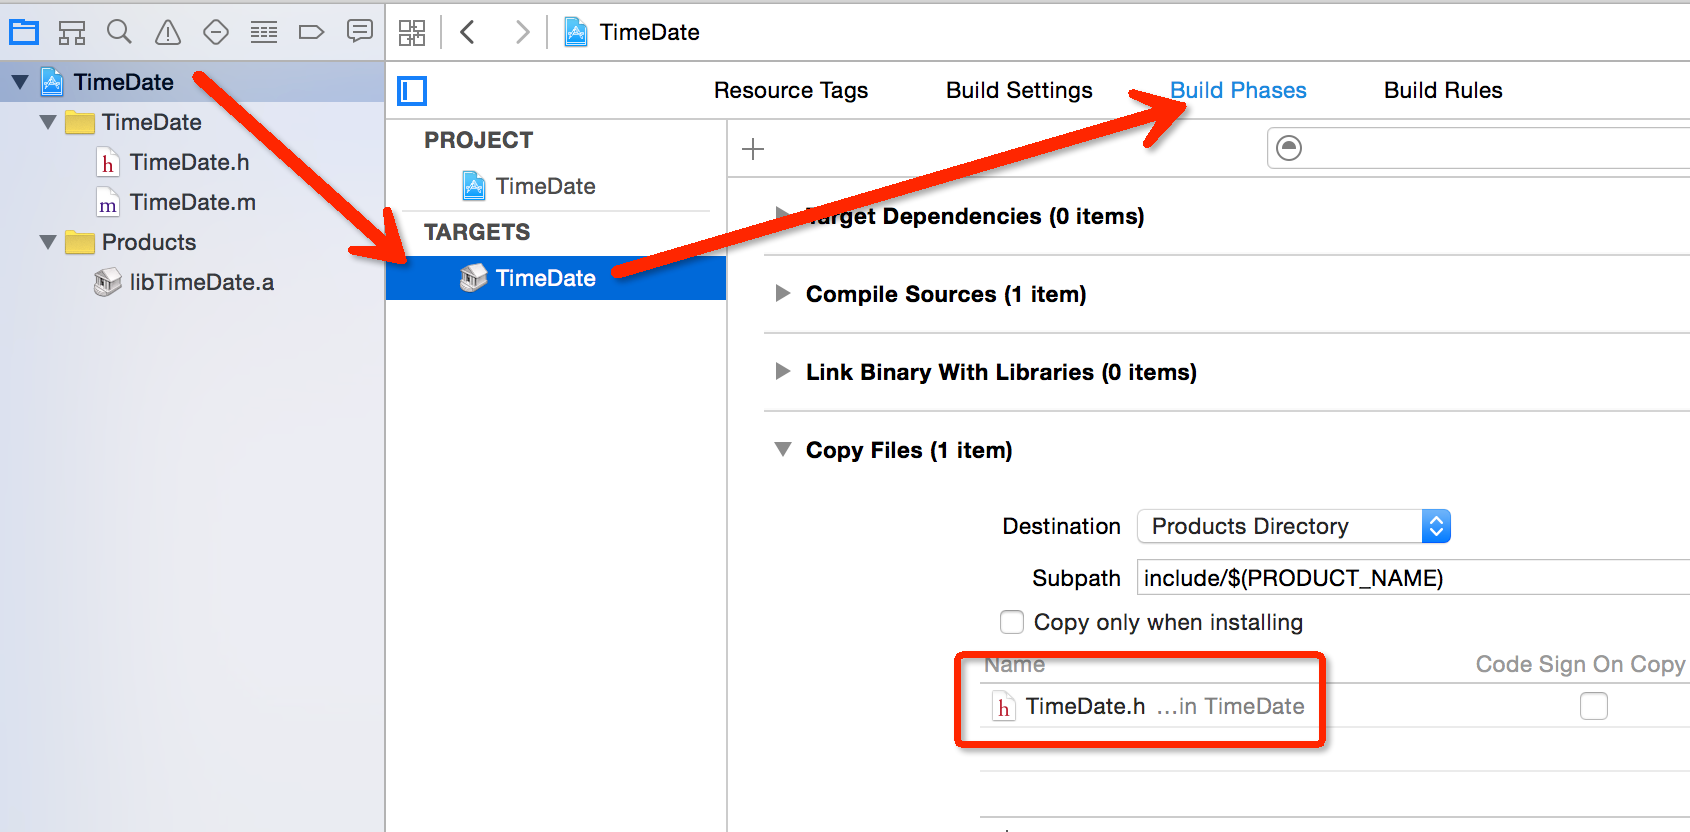Collapse the Products folder
Screen dimensions: 1690x832
(48, 242)
